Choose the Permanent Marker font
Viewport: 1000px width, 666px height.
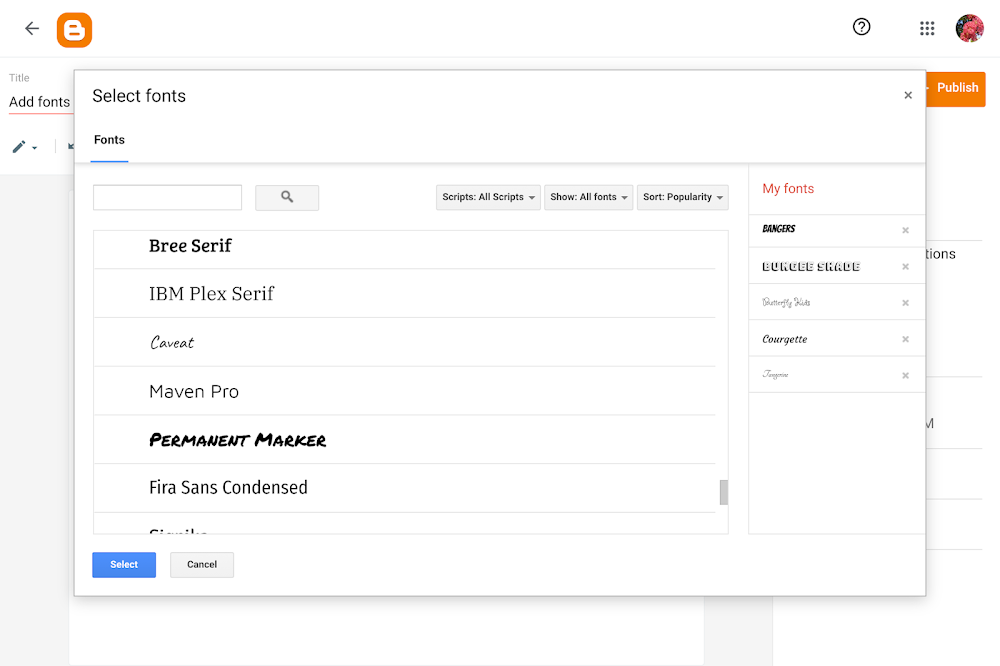pos(404,440)
